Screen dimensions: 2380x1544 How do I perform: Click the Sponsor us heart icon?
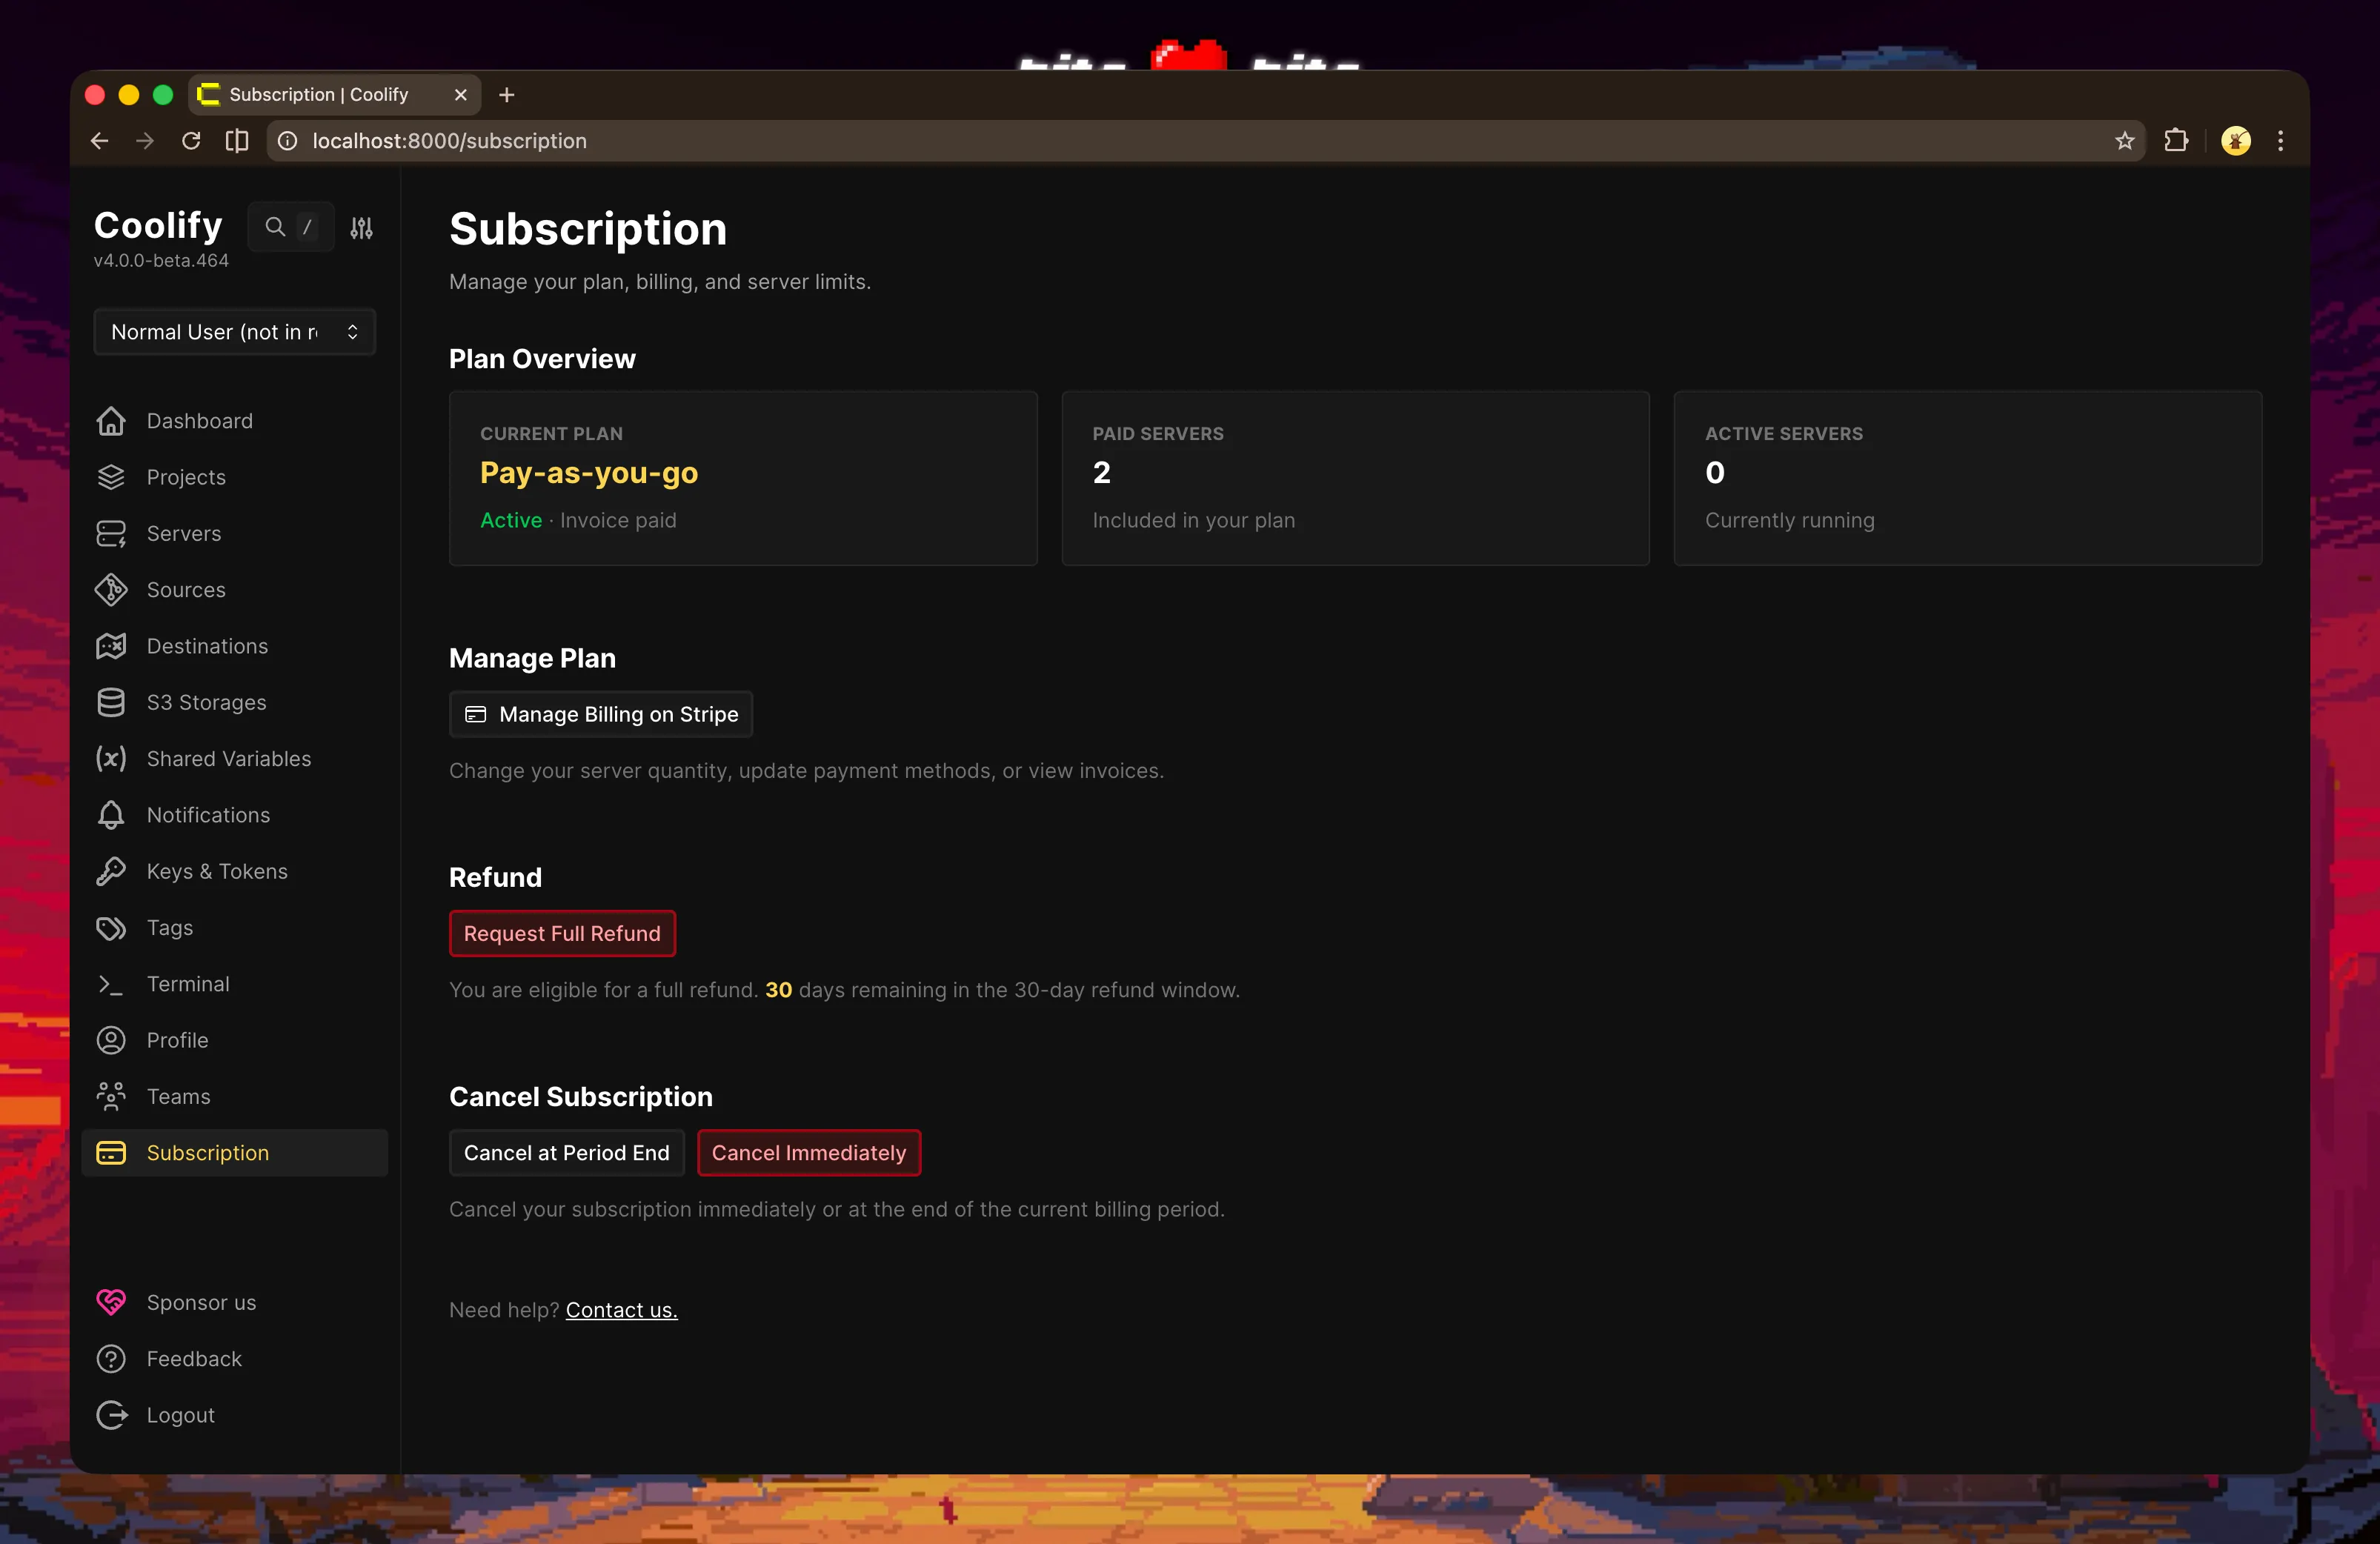tap(111, 1302)
